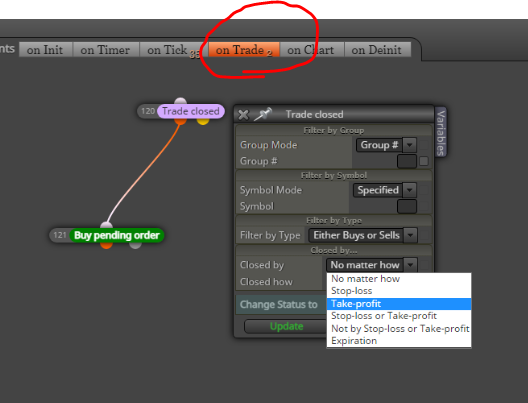
Task: Expand the Group Mode dropdown arrow
Action: [x=410, y=145]
